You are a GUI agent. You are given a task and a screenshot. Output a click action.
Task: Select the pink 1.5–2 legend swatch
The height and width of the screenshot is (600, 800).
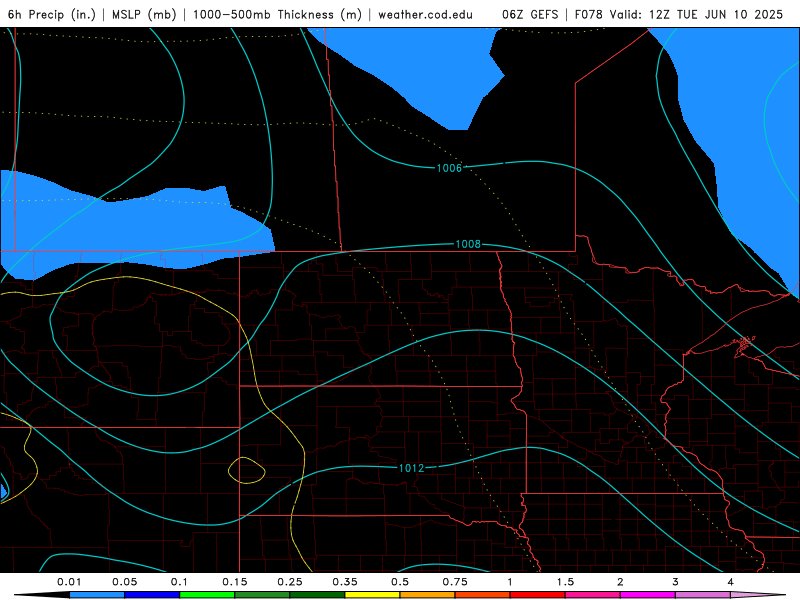[593, 595]
